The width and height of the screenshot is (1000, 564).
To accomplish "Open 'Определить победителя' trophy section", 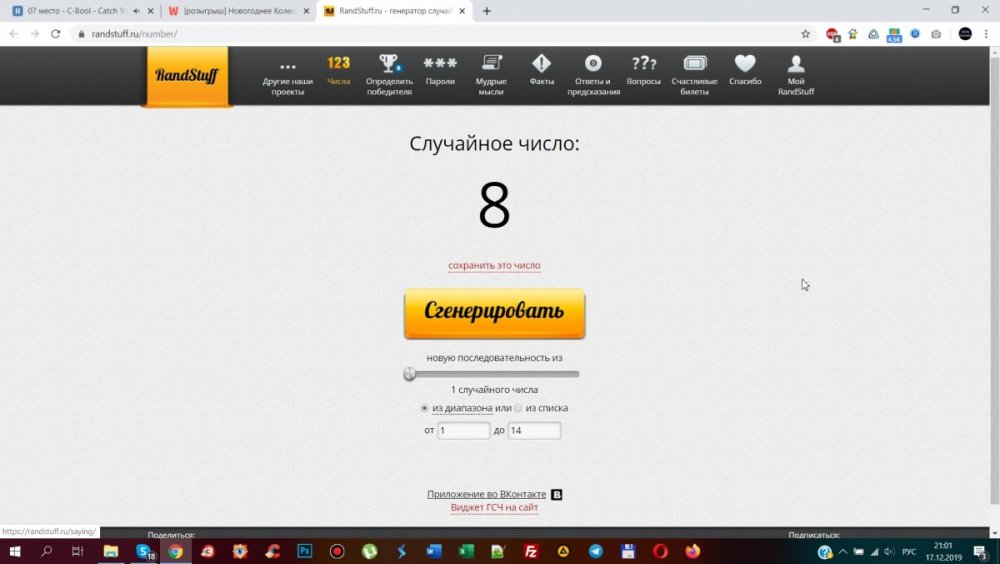I will click(x=389, y=76).
